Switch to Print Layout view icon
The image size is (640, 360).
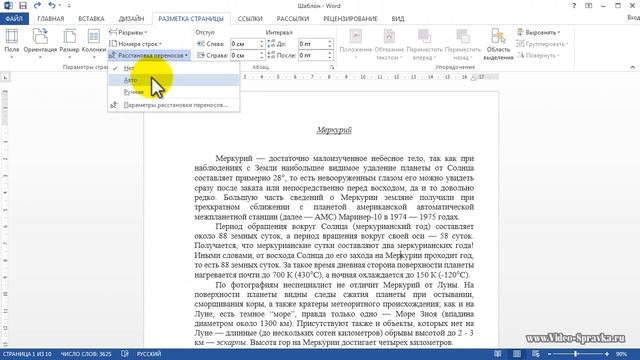click(517, 354)
